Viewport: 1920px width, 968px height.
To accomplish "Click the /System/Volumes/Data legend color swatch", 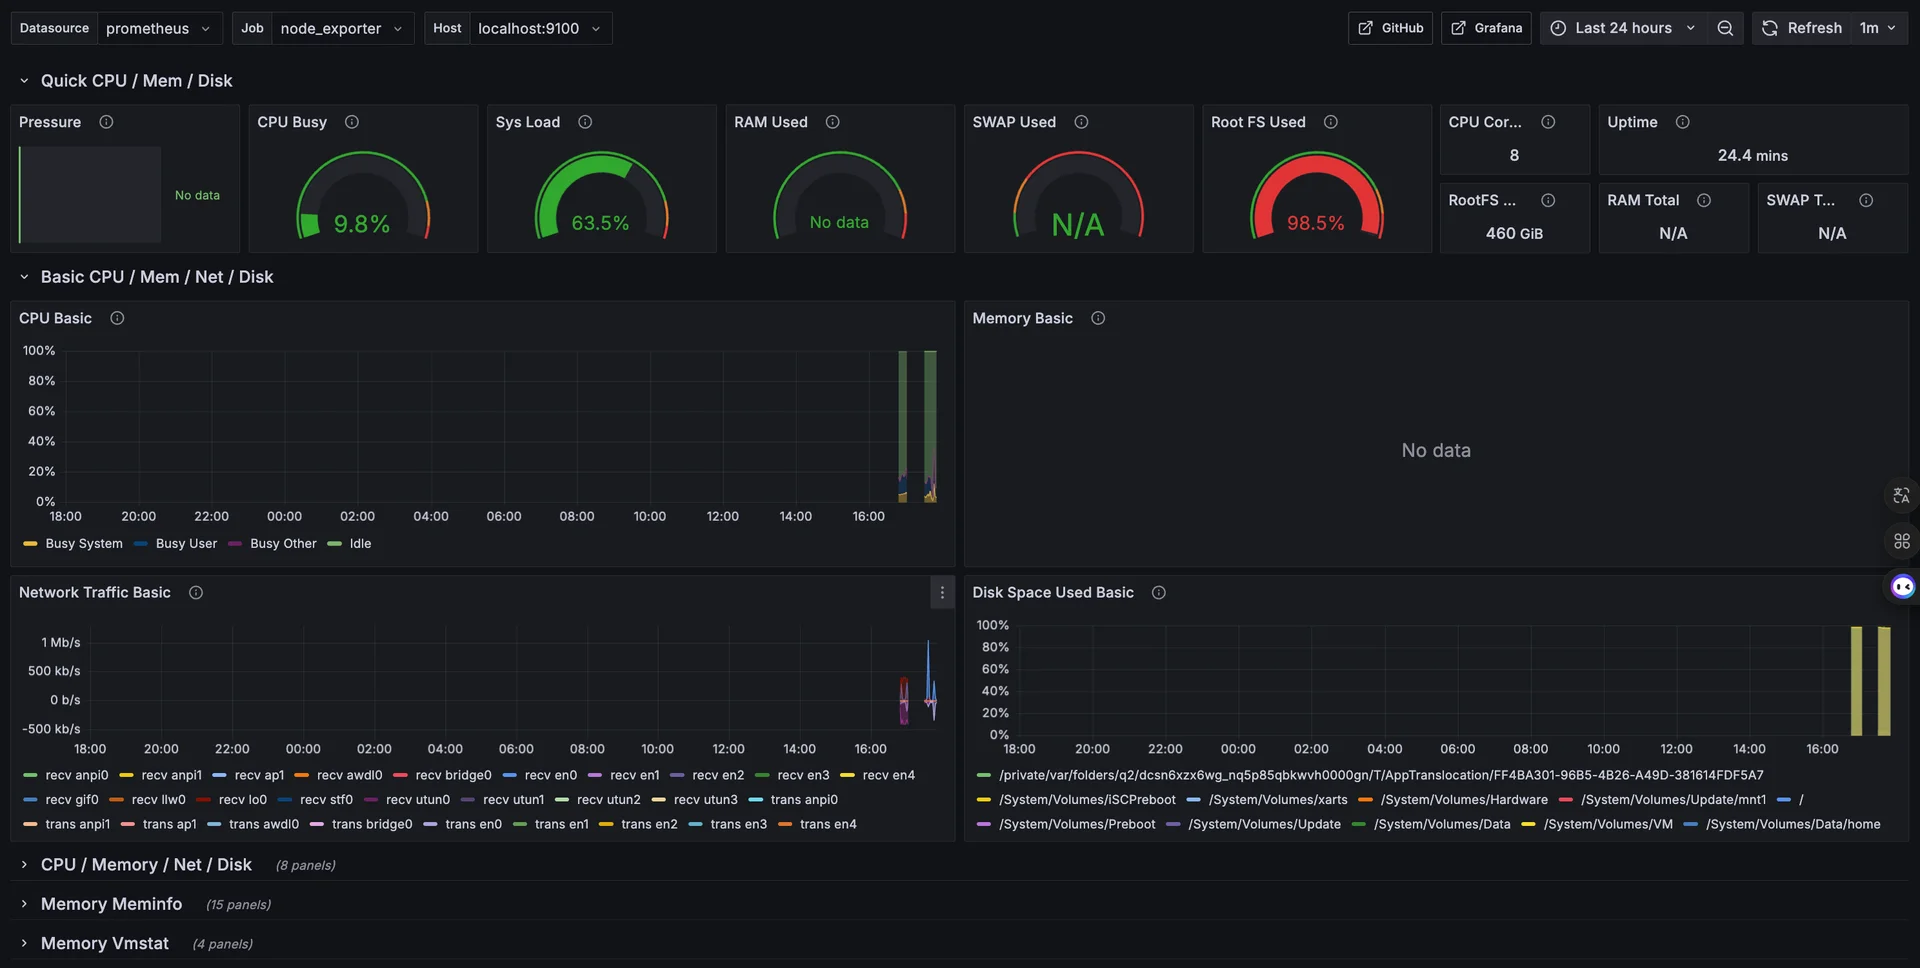I will point(1359,825).
